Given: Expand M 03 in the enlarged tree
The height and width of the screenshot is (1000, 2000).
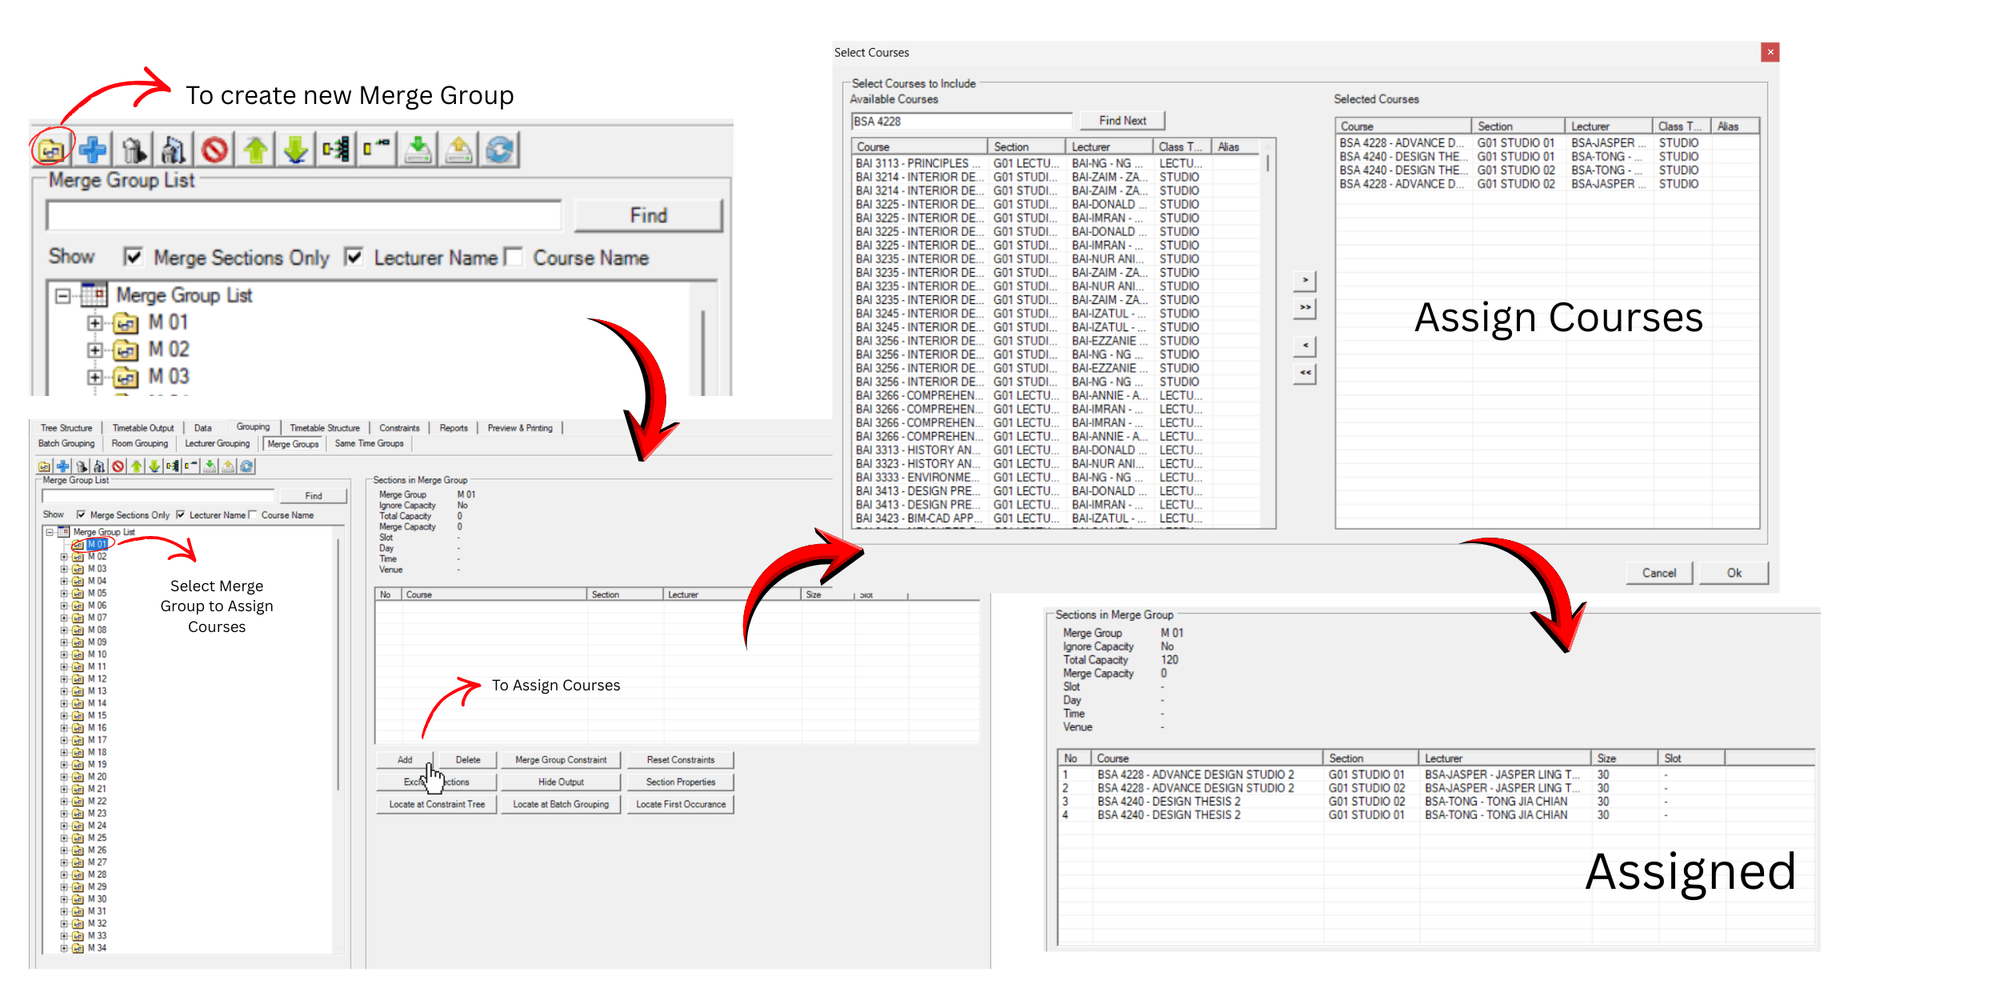Looking at the screenshot, I should click(95, 377).
